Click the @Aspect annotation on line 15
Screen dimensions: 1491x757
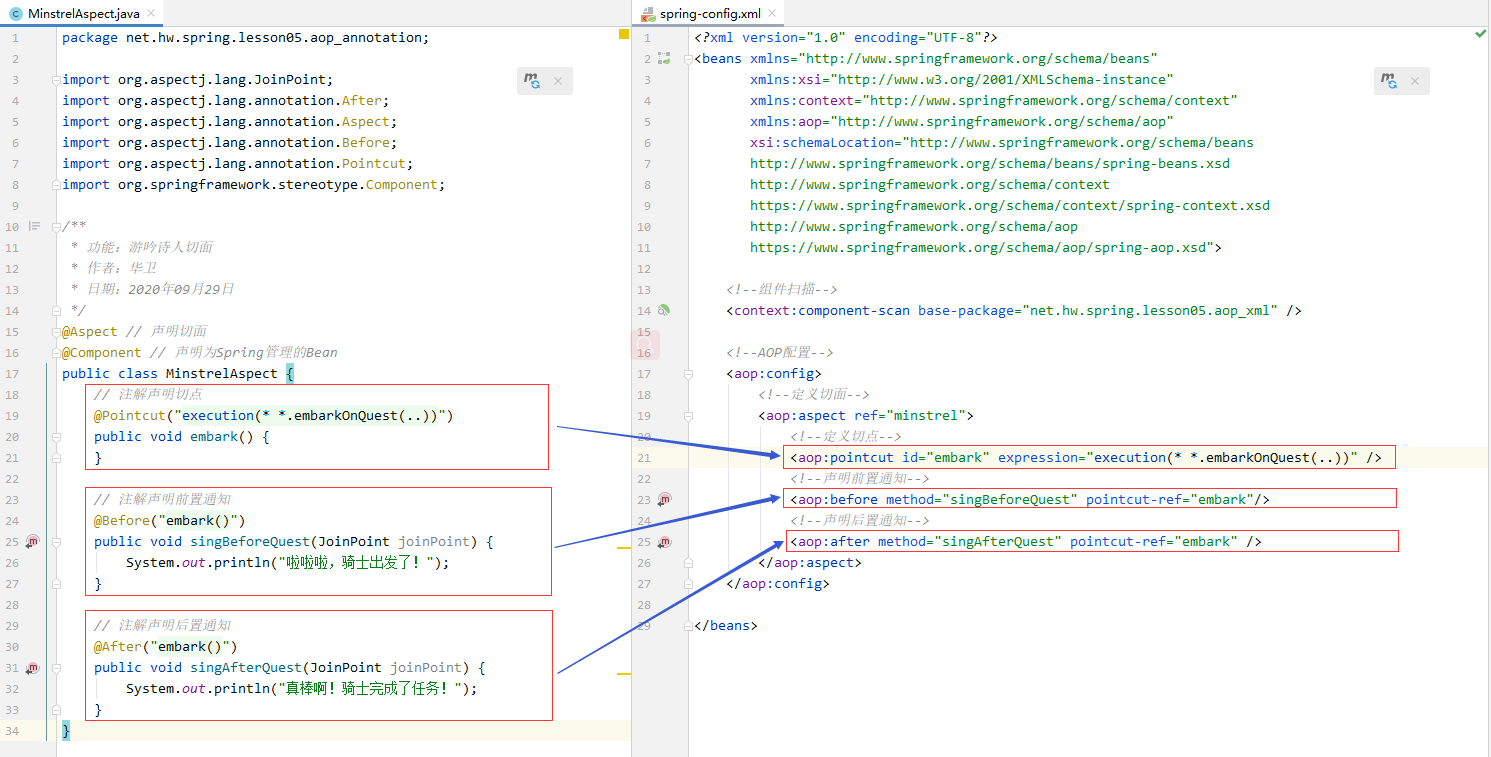pyautogui.click(x=90, y=331)
